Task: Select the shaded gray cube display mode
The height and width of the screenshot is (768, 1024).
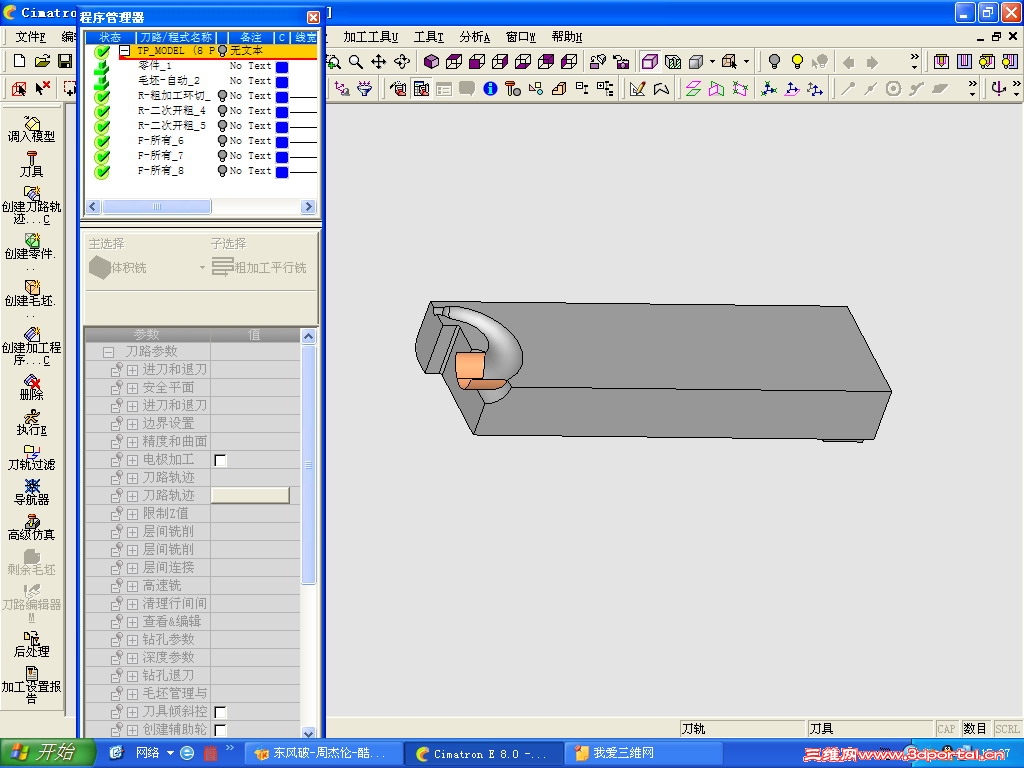Action: 696,62
